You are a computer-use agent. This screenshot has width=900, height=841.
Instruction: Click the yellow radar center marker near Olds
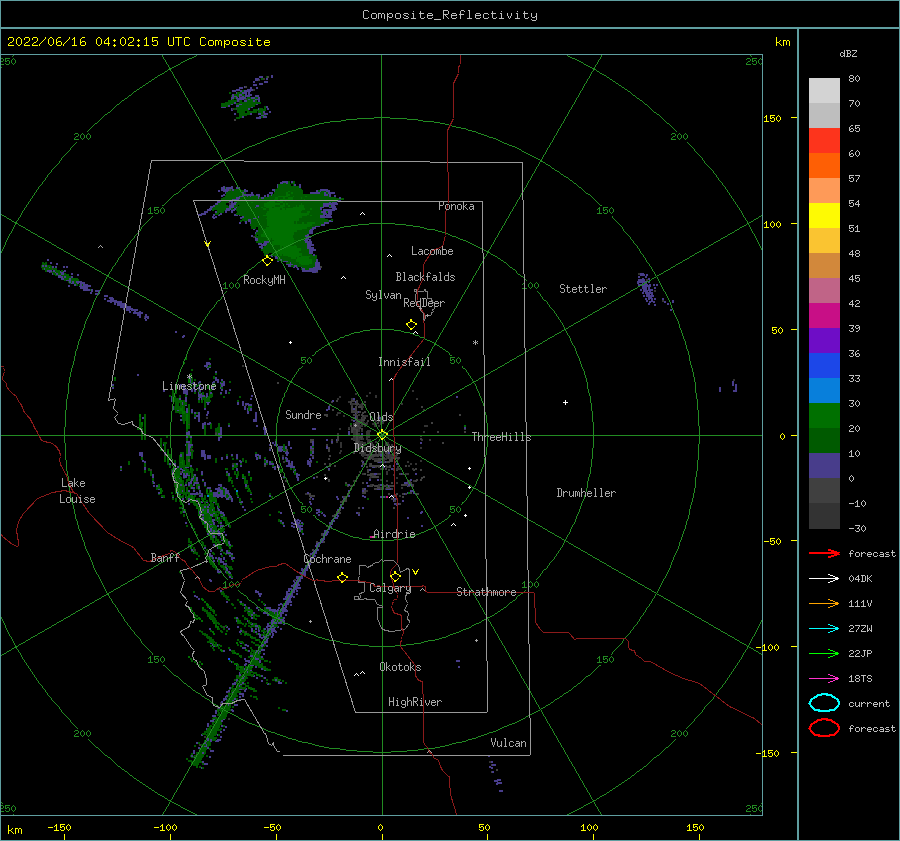(x=382, y=435)
